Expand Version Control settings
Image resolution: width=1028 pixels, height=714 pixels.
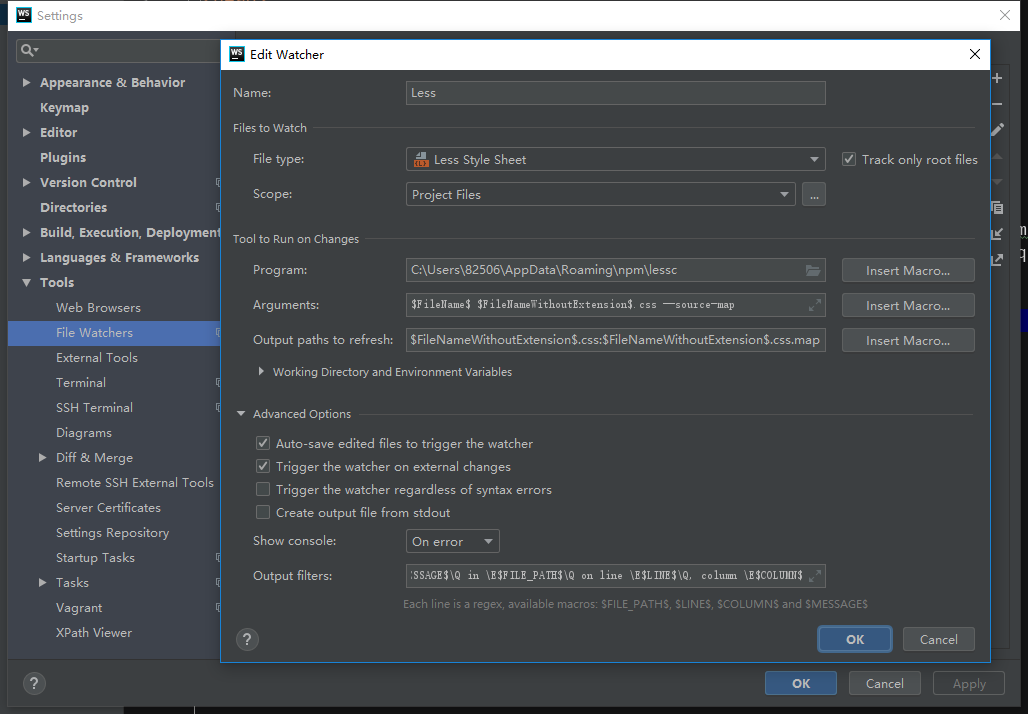pos(26,182)
